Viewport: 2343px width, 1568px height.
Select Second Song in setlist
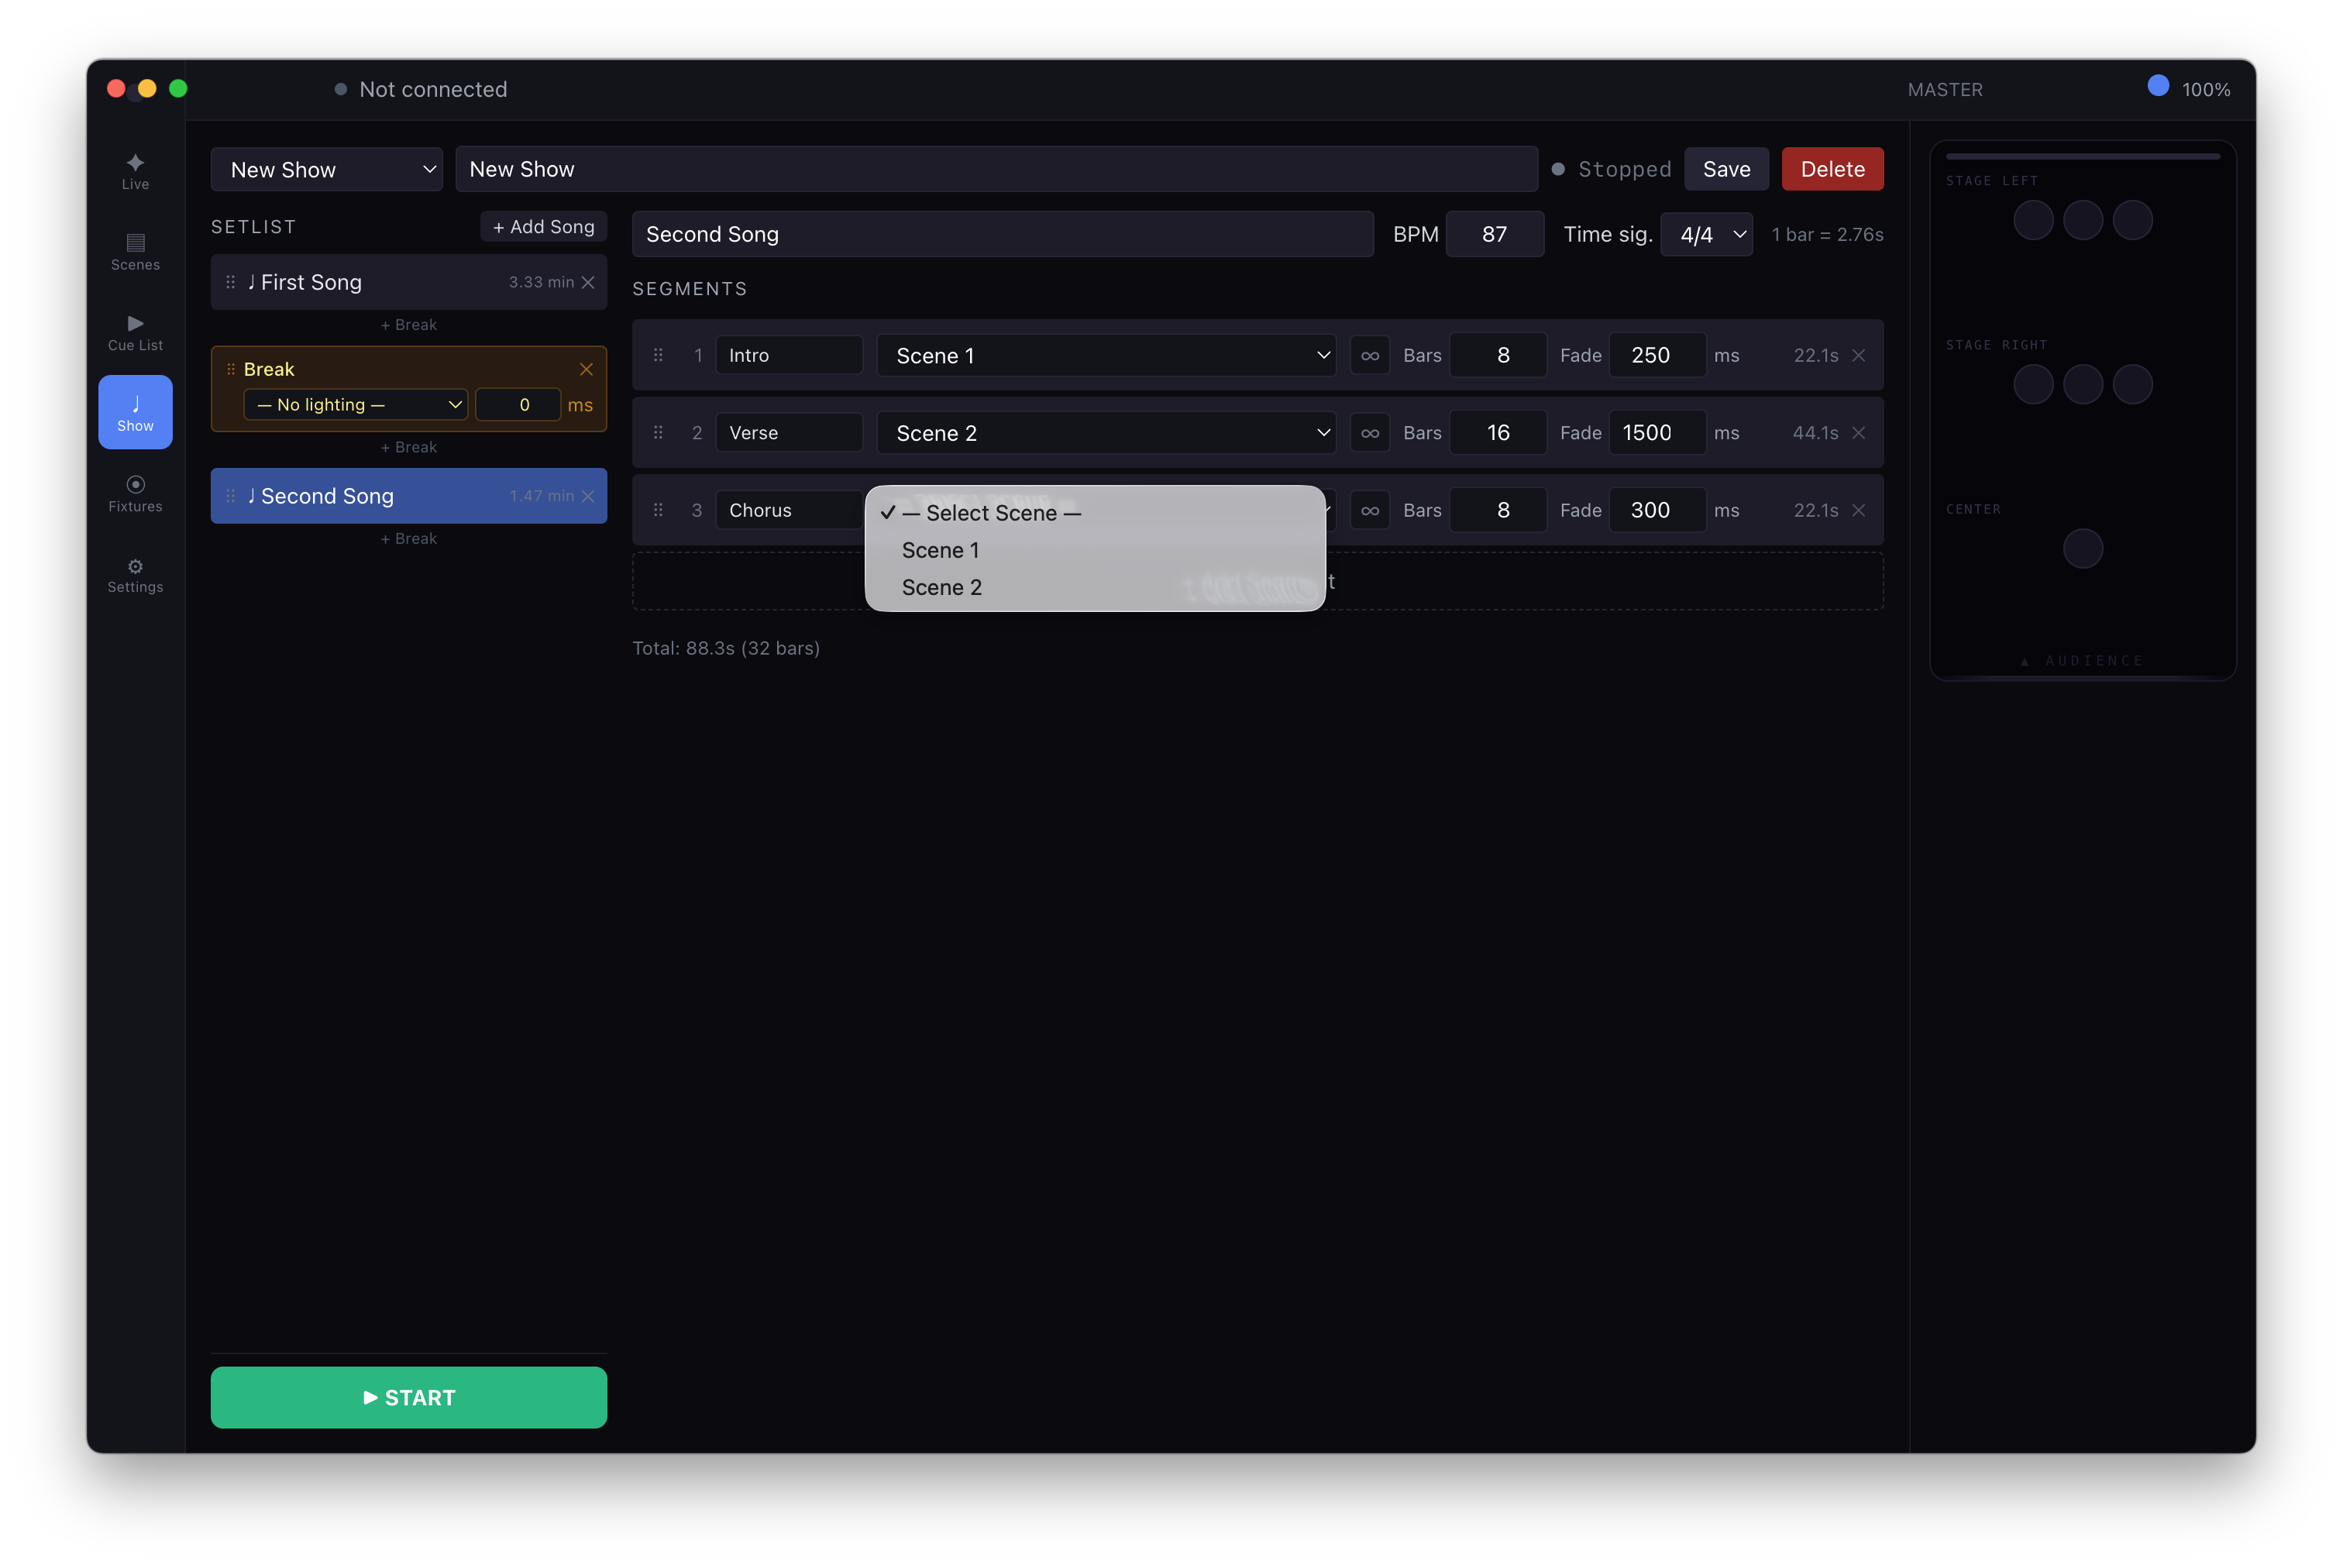[408, 496]
